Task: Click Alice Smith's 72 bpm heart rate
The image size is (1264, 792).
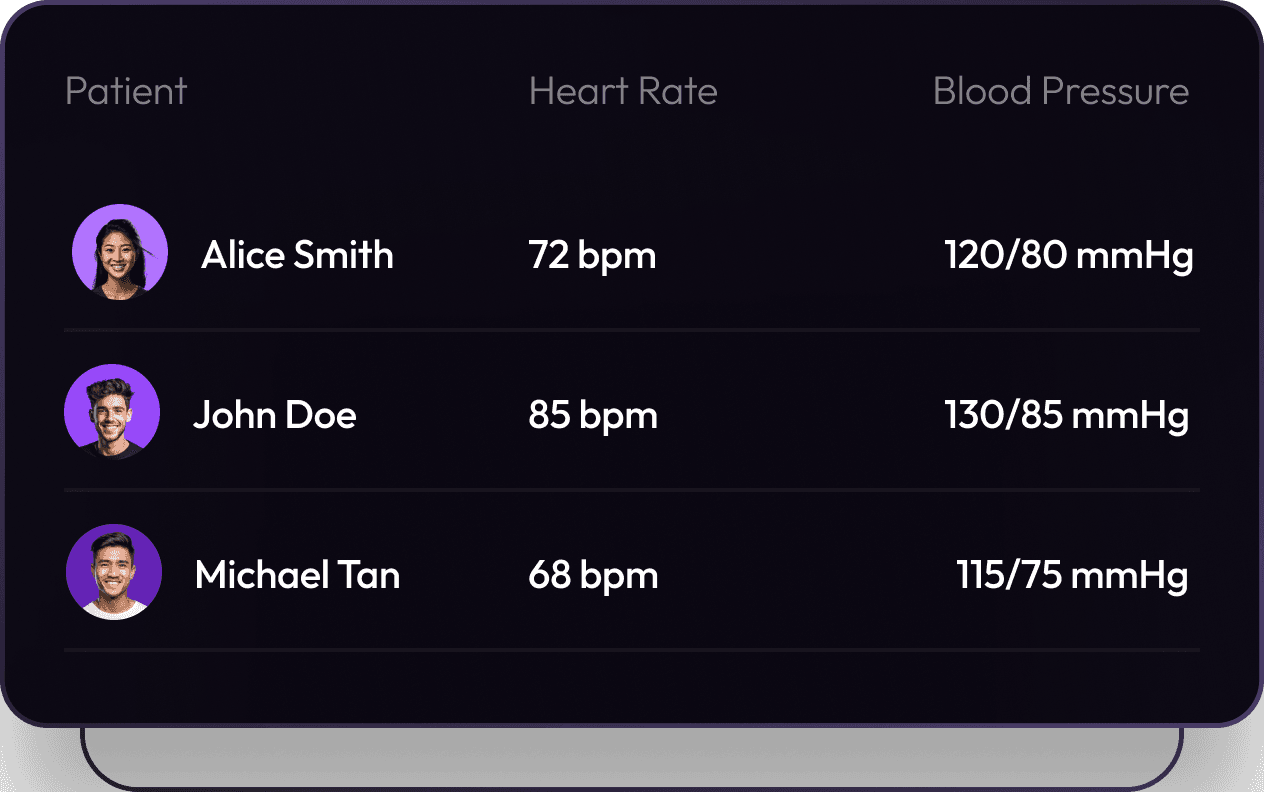Action: (x=592, y=256)
